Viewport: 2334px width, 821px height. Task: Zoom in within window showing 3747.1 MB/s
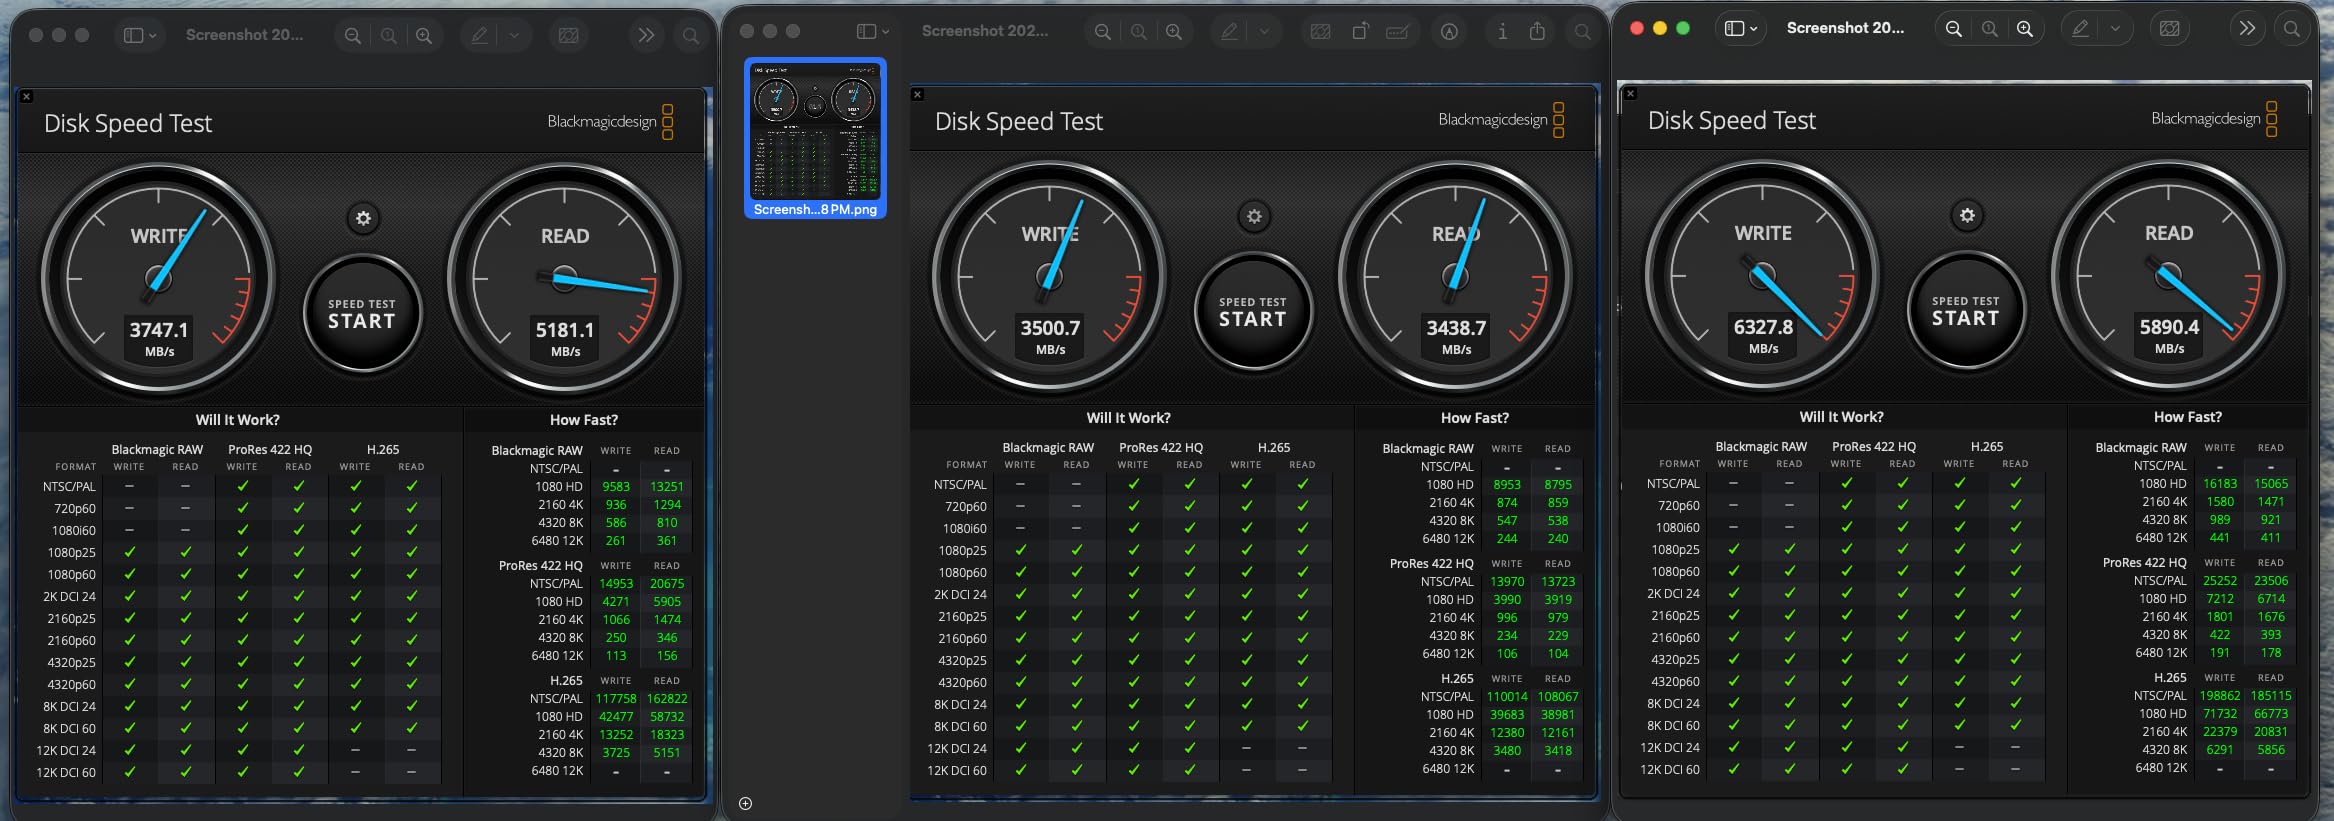424,36
